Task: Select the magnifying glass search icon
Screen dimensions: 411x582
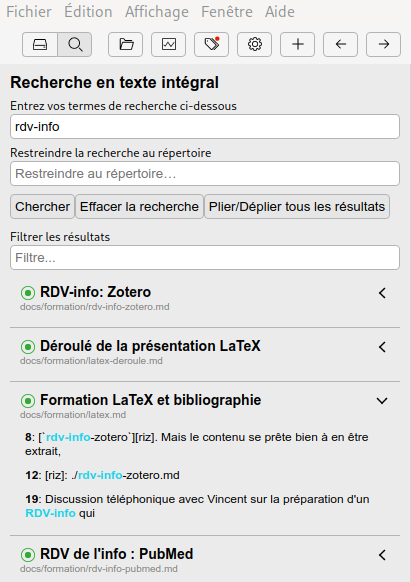Action: tap(75, 45)
